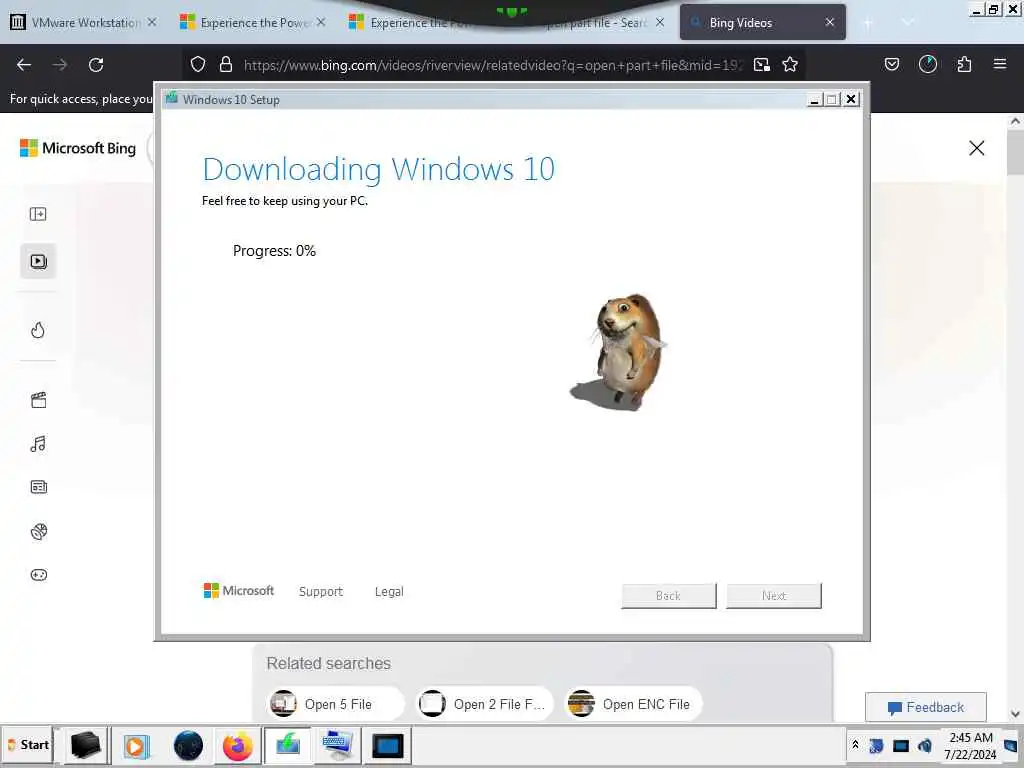Screen dimensions: 1024x768
Task: Click the Legal link in Setup
Action: tap(389, 592)
